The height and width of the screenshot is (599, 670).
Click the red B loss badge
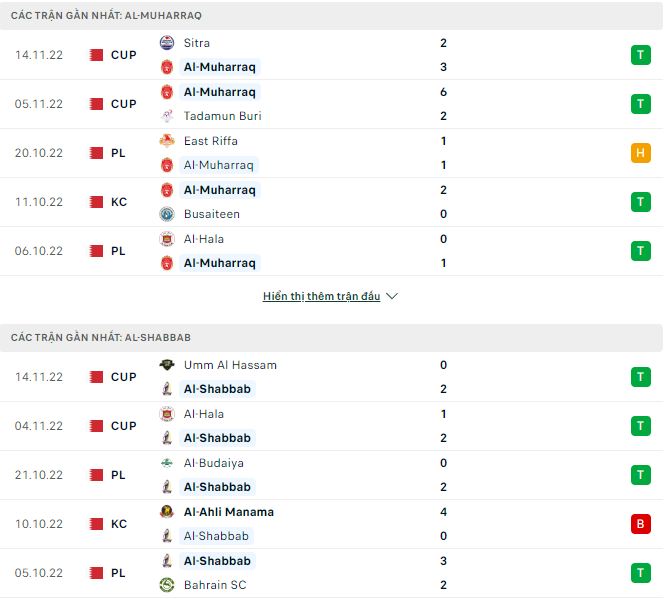[x=642, y=525]
